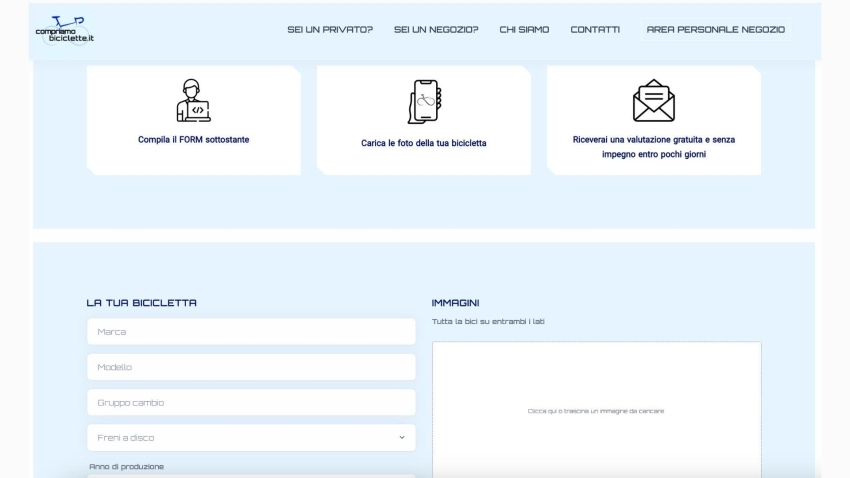Open the CONTATTI navigation link

pos(595,30)
